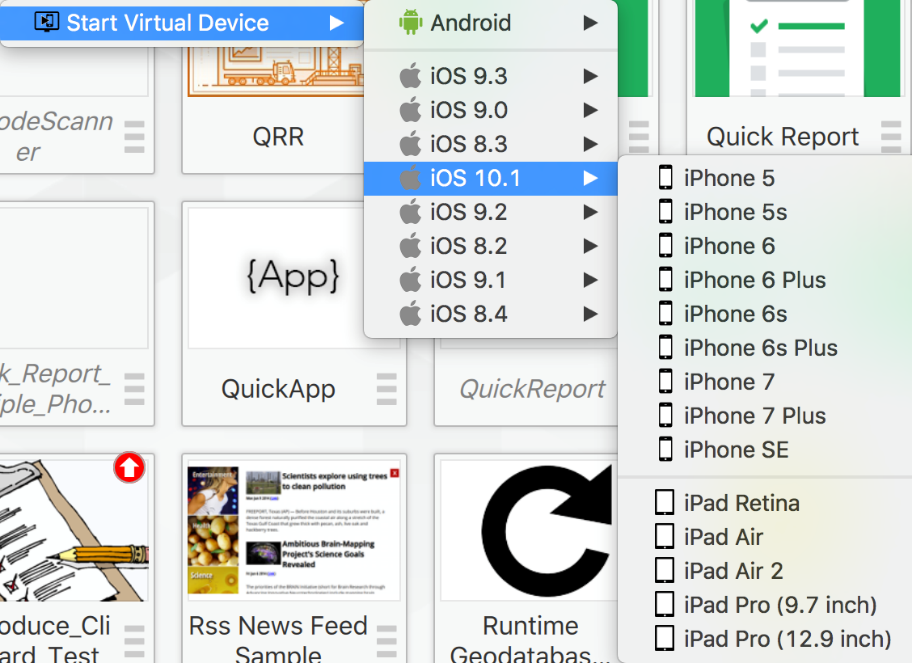Open the Quick Report checklist thumbnail

pyautogui.click(x=797, y=48)
